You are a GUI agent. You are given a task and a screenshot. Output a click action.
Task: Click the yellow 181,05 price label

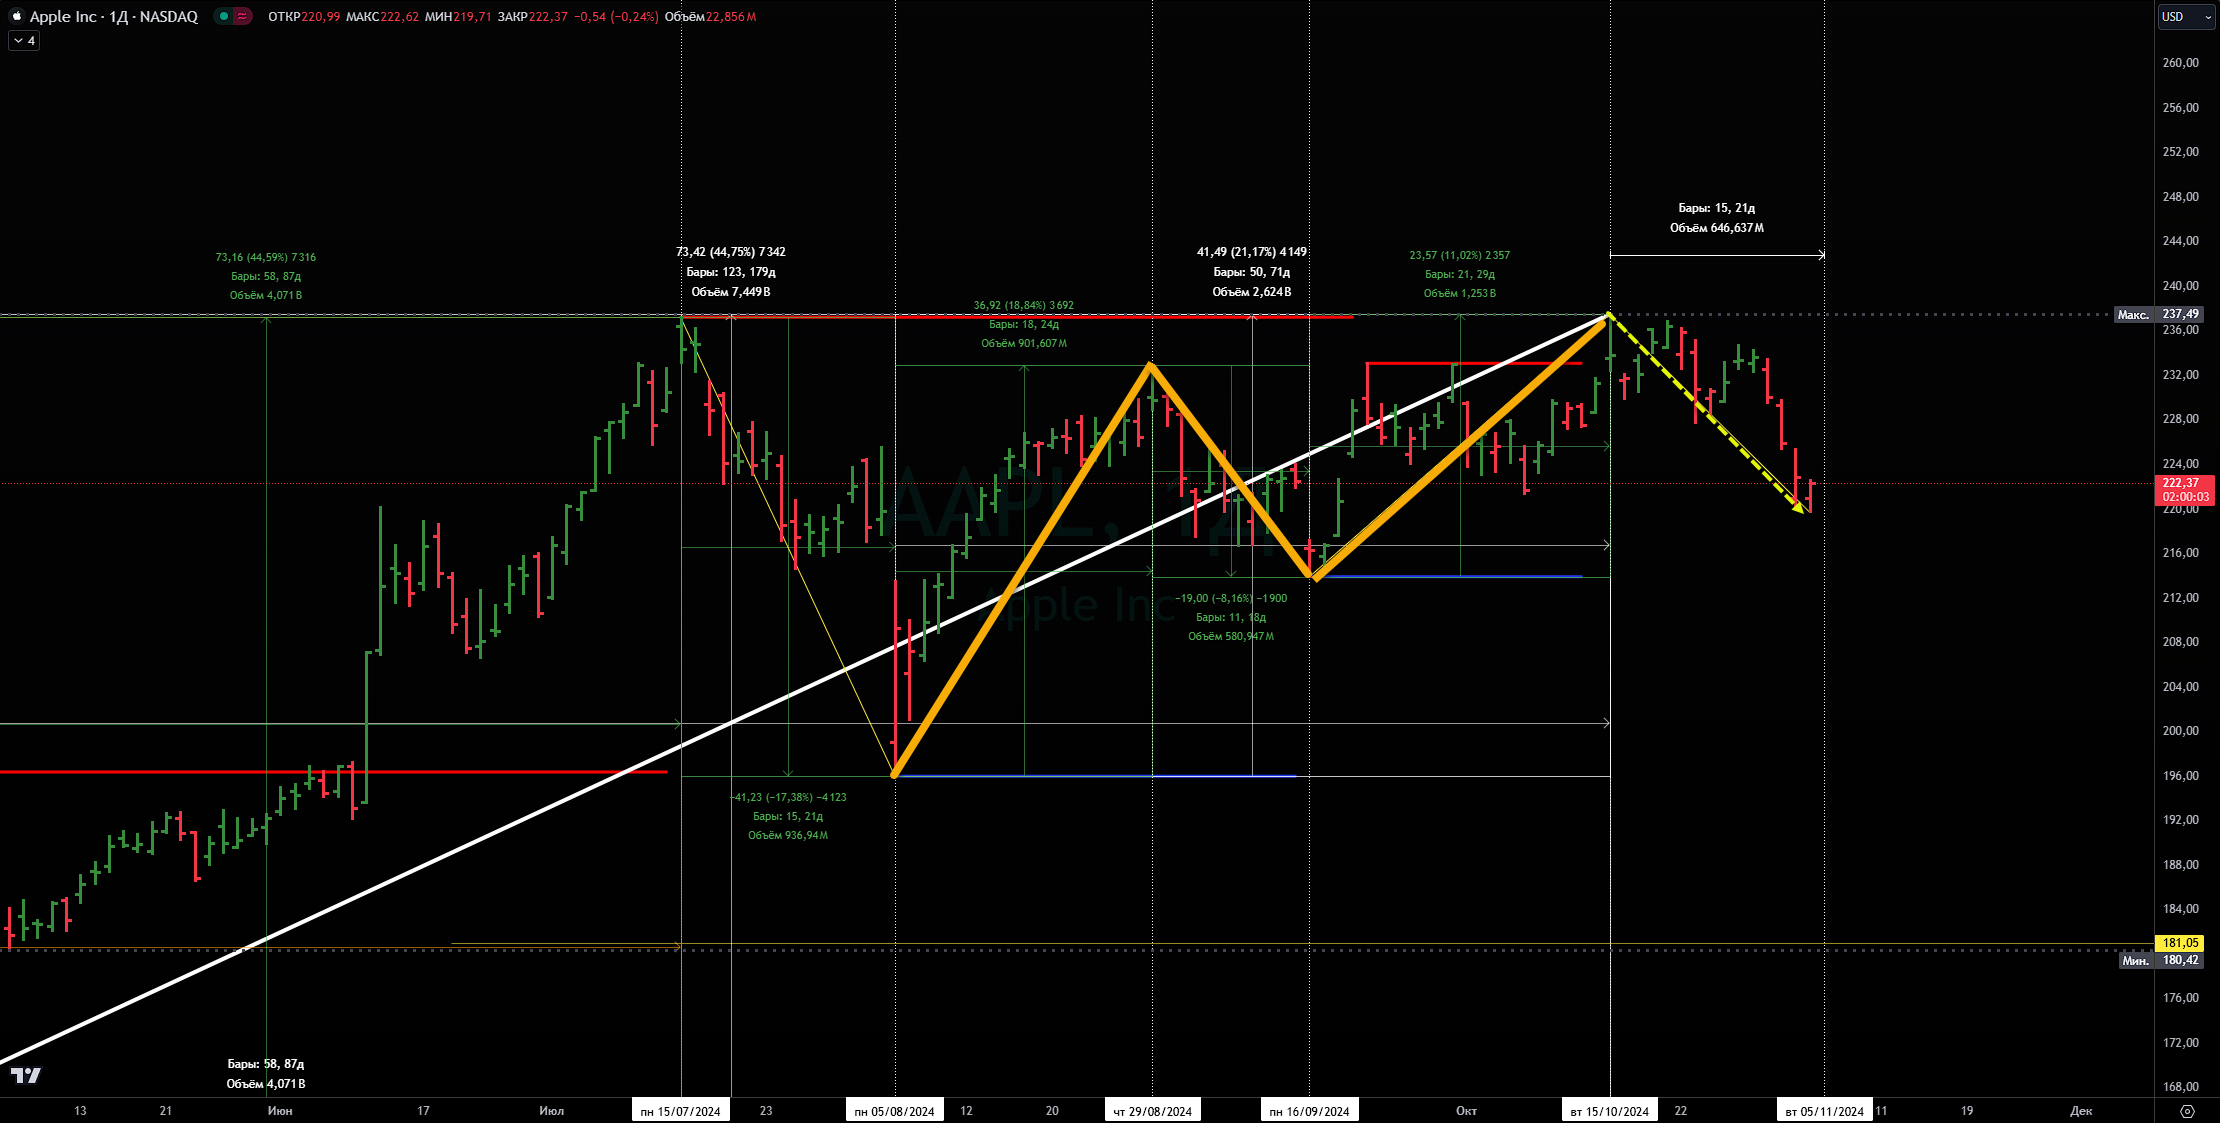[2180, 943]
